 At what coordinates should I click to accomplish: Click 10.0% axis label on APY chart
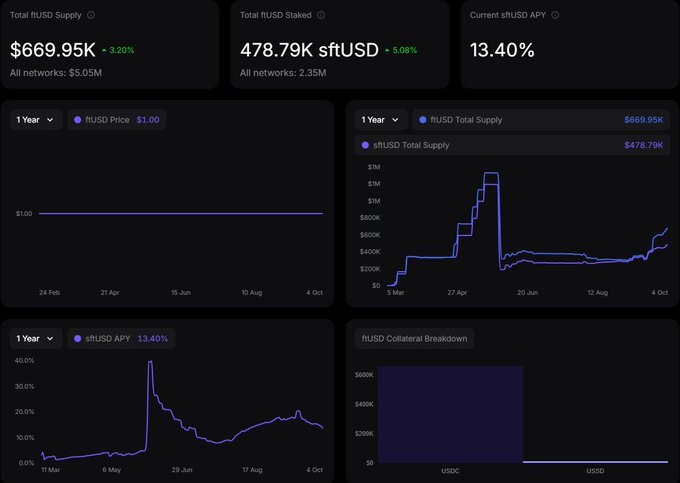pyautogui.click(x=25, y=437)
